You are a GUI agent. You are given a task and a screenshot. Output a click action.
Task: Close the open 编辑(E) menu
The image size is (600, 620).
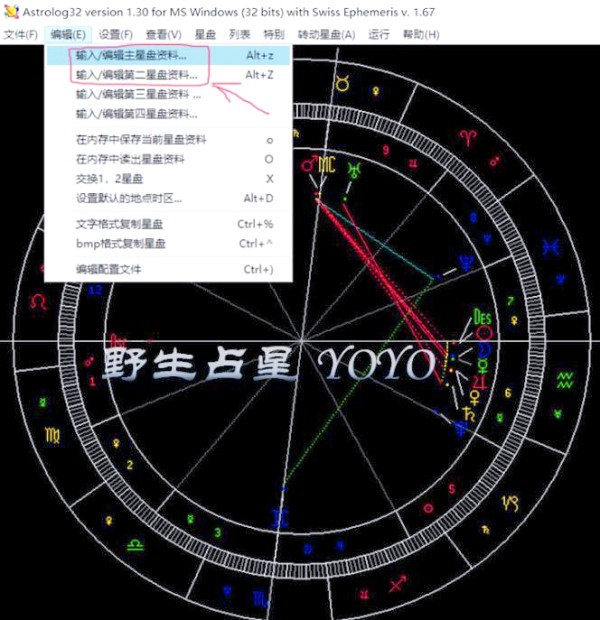coord(68,35)
